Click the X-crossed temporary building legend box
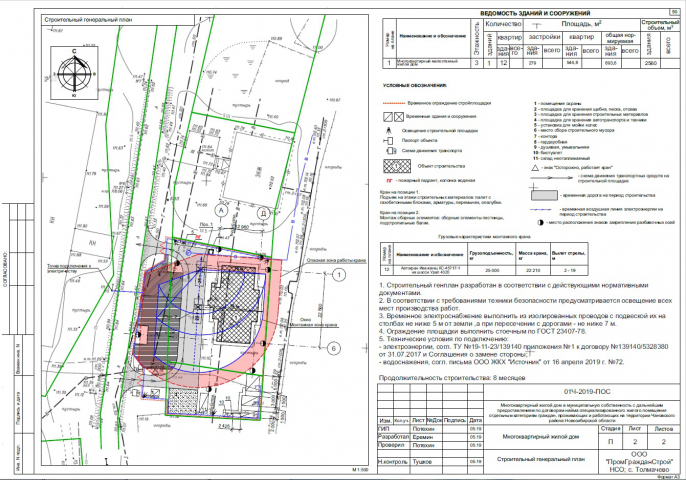The image size is (686, 480). 399,117
